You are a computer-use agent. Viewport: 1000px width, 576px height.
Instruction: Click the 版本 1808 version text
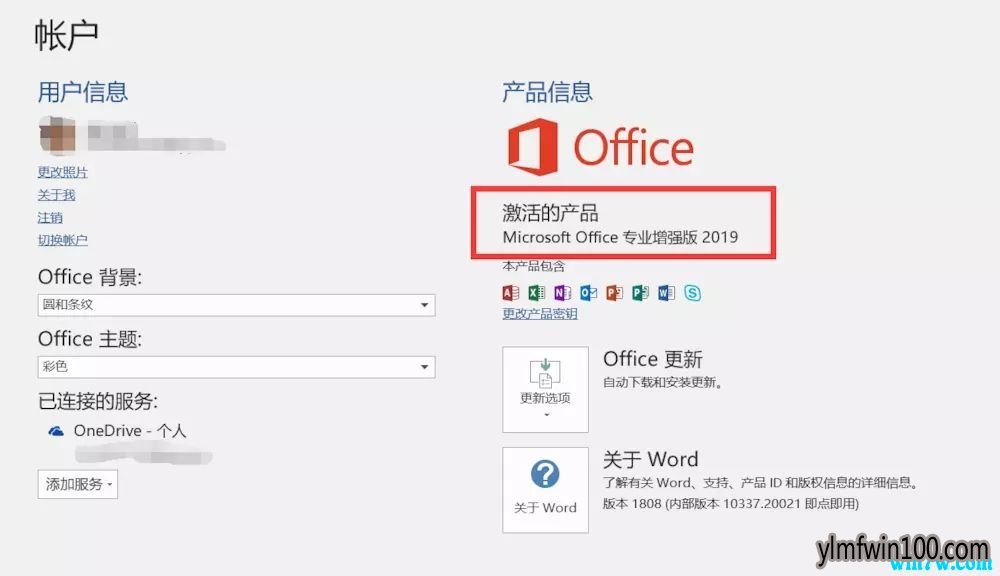[731, 504]
